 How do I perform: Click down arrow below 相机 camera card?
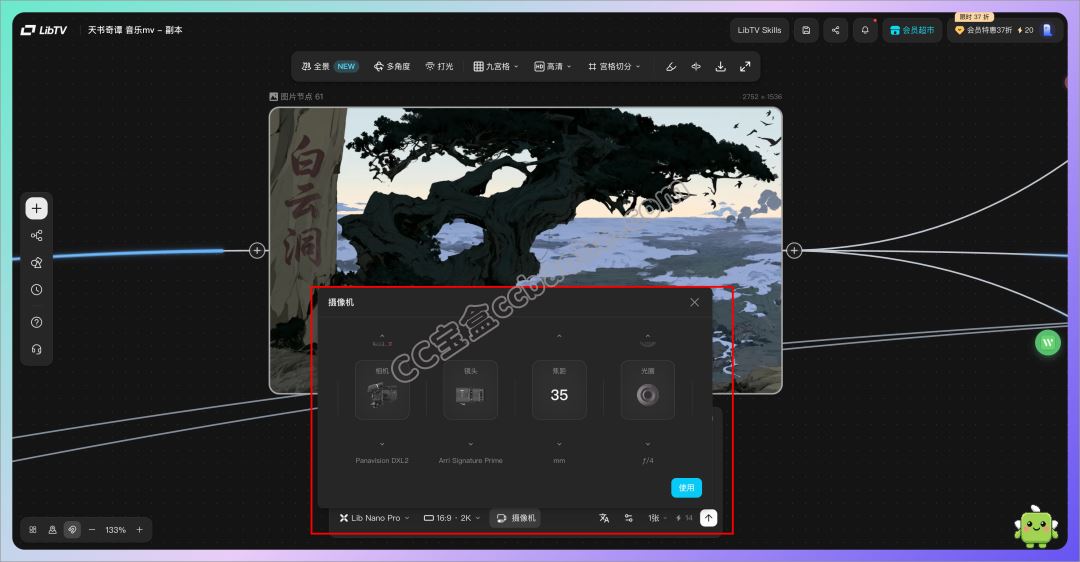tap(382, 444)
